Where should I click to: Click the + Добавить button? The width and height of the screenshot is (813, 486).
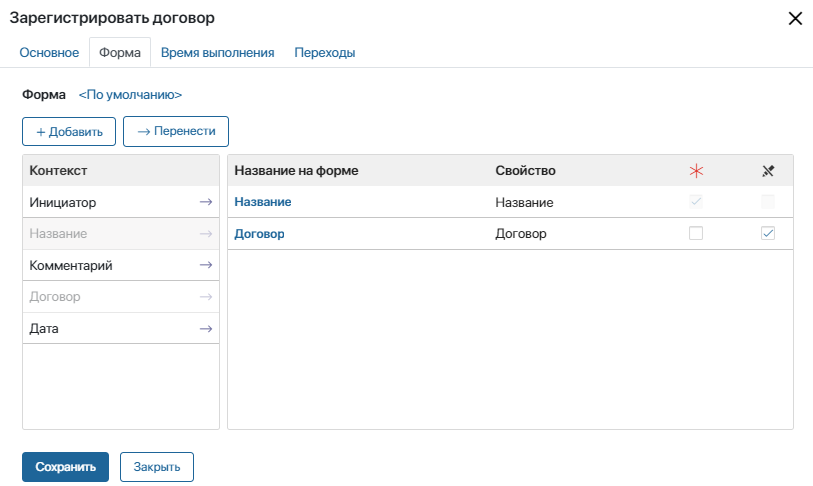(x=69, y=131)
